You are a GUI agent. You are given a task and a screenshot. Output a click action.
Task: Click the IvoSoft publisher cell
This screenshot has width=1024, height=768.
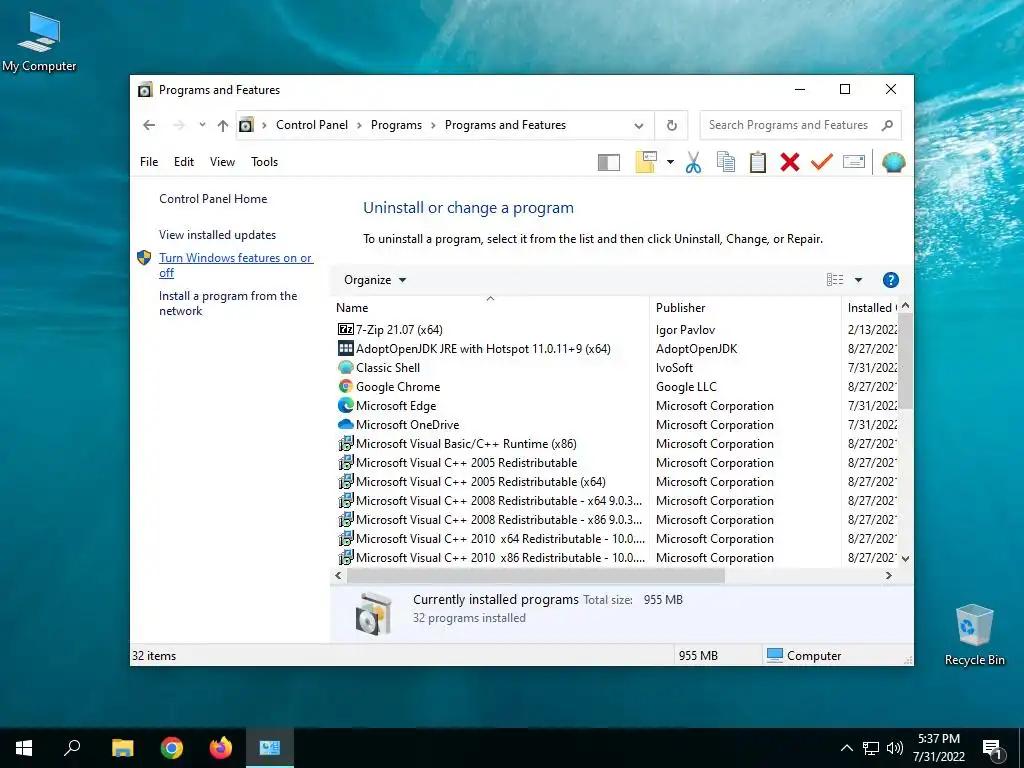pyautogui.click(x=674, y=368)
